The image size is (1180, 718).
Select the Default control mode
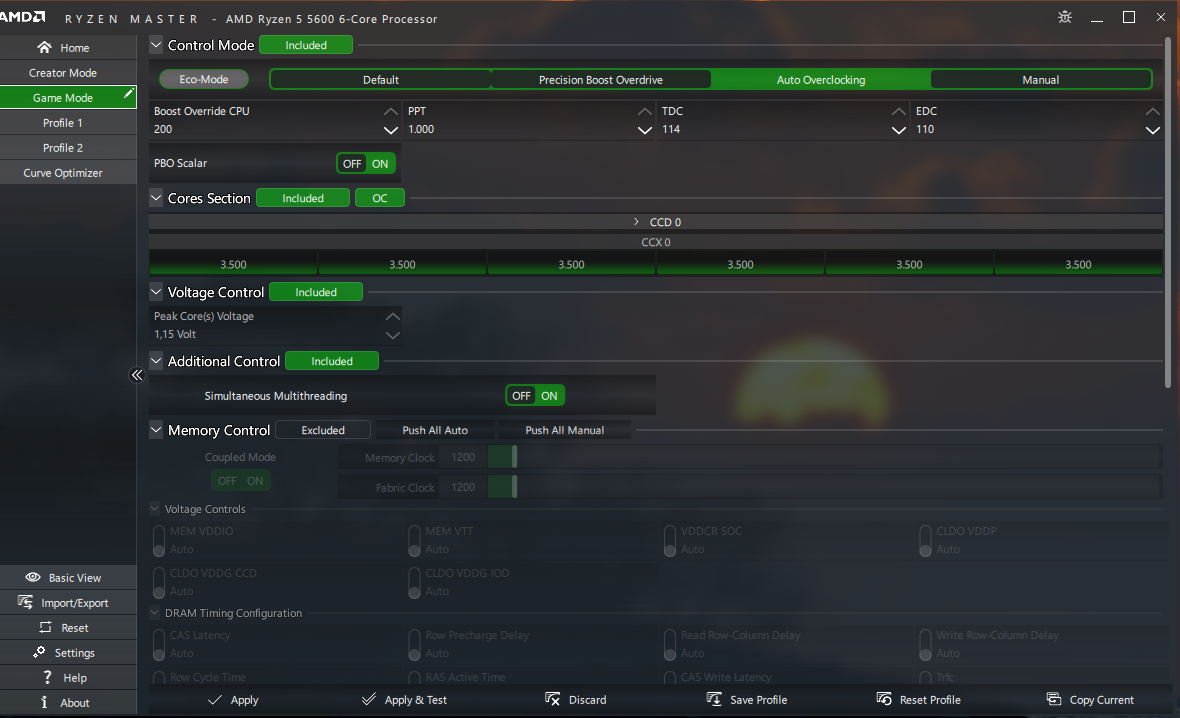tap(381, 80)
